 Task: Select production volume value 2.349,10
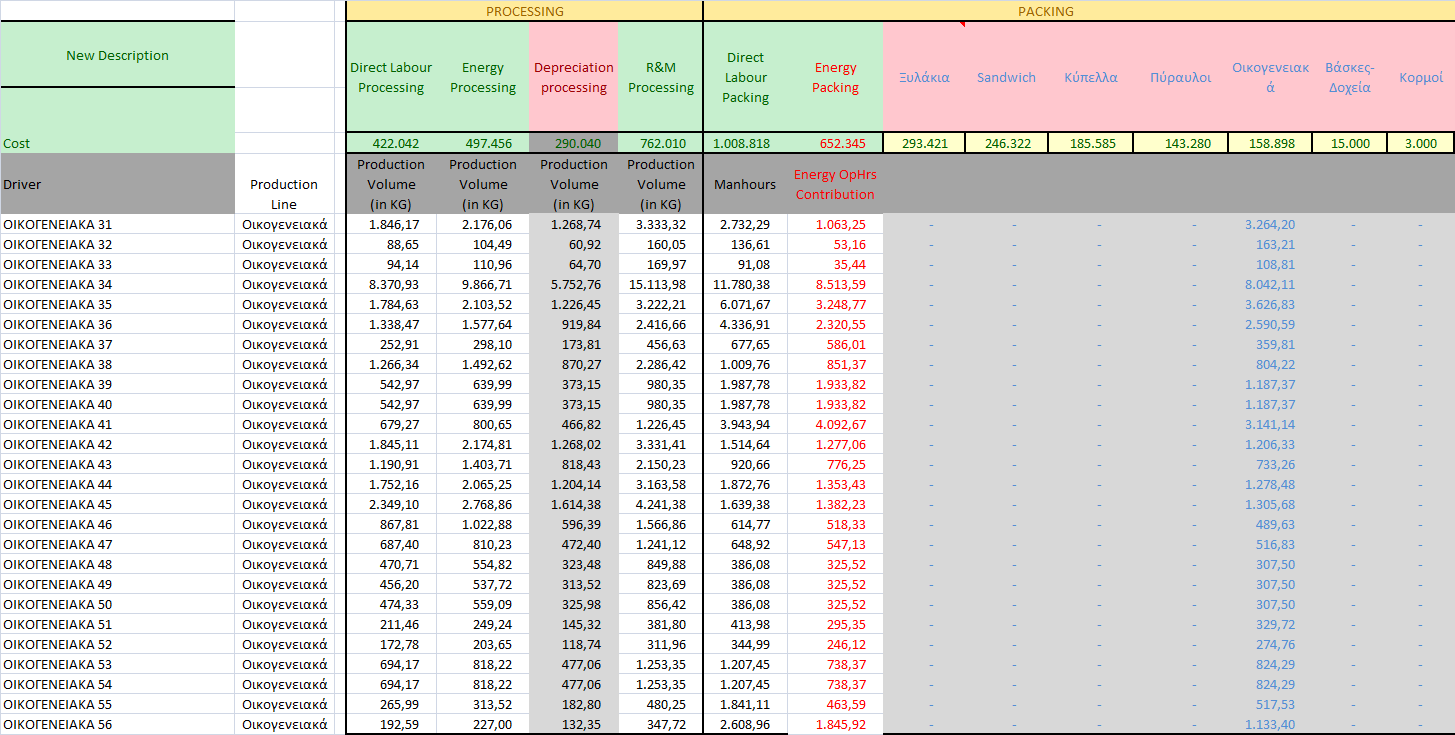391,504
